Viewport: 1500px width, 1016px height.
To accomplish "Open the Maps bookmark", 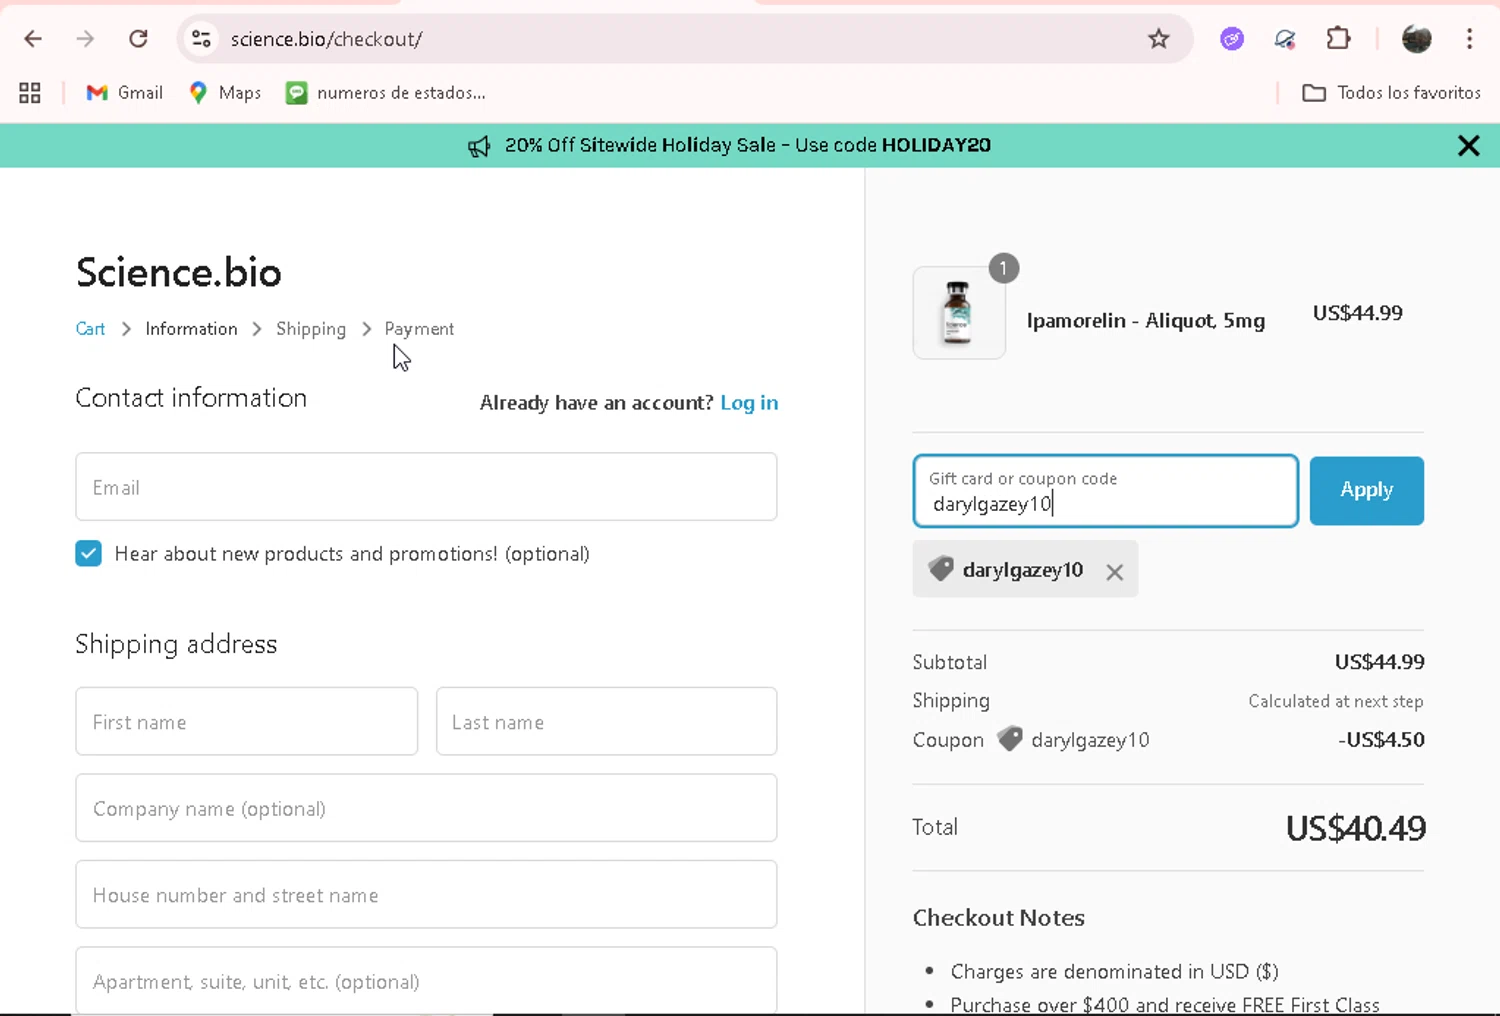I will (225, 93).
